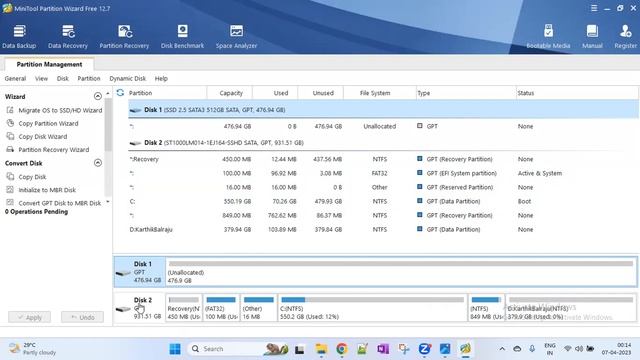Open Partition Recovery tool

tap(124, 37)
